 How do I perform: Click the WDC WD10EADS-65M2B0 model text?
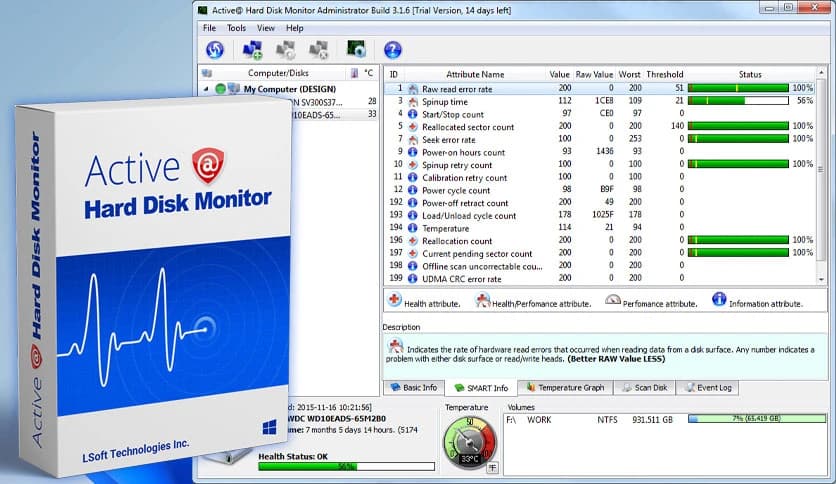coord(336,418)
